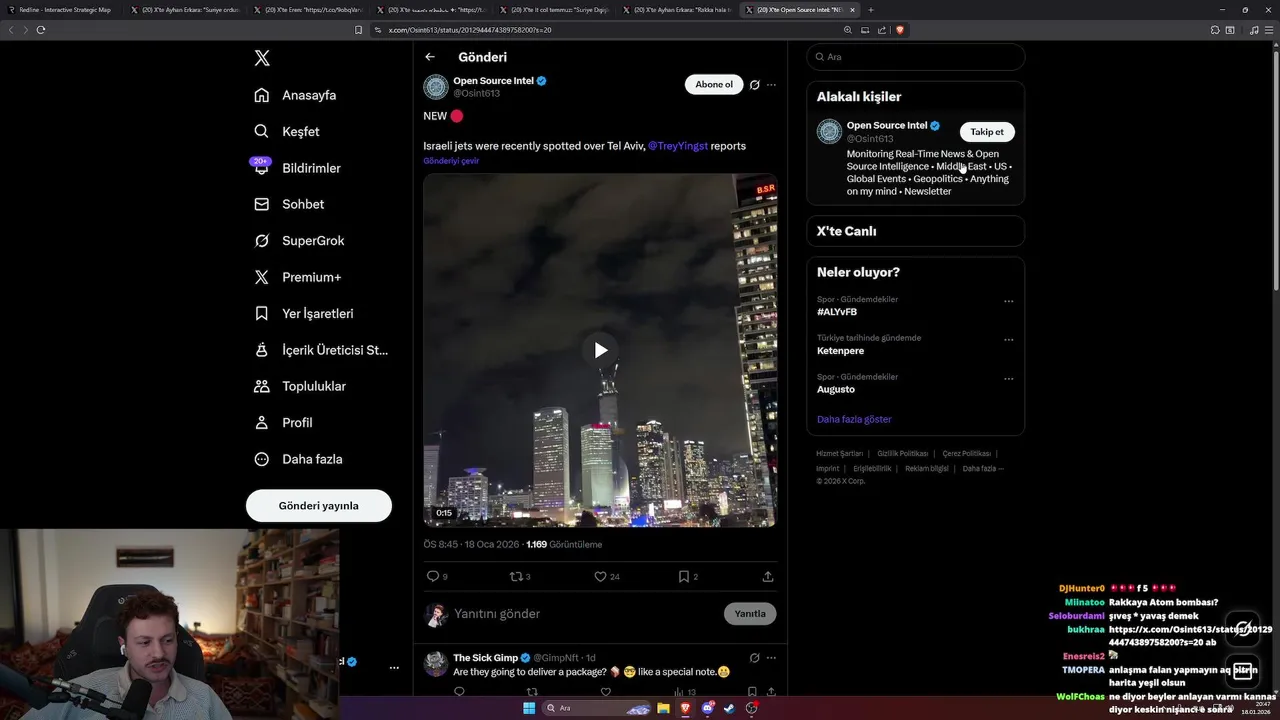The width and height of the screenshot is (1280, 720).
Task: Click the Gönderi yayınla button
Action: click(x=319, y=505)
